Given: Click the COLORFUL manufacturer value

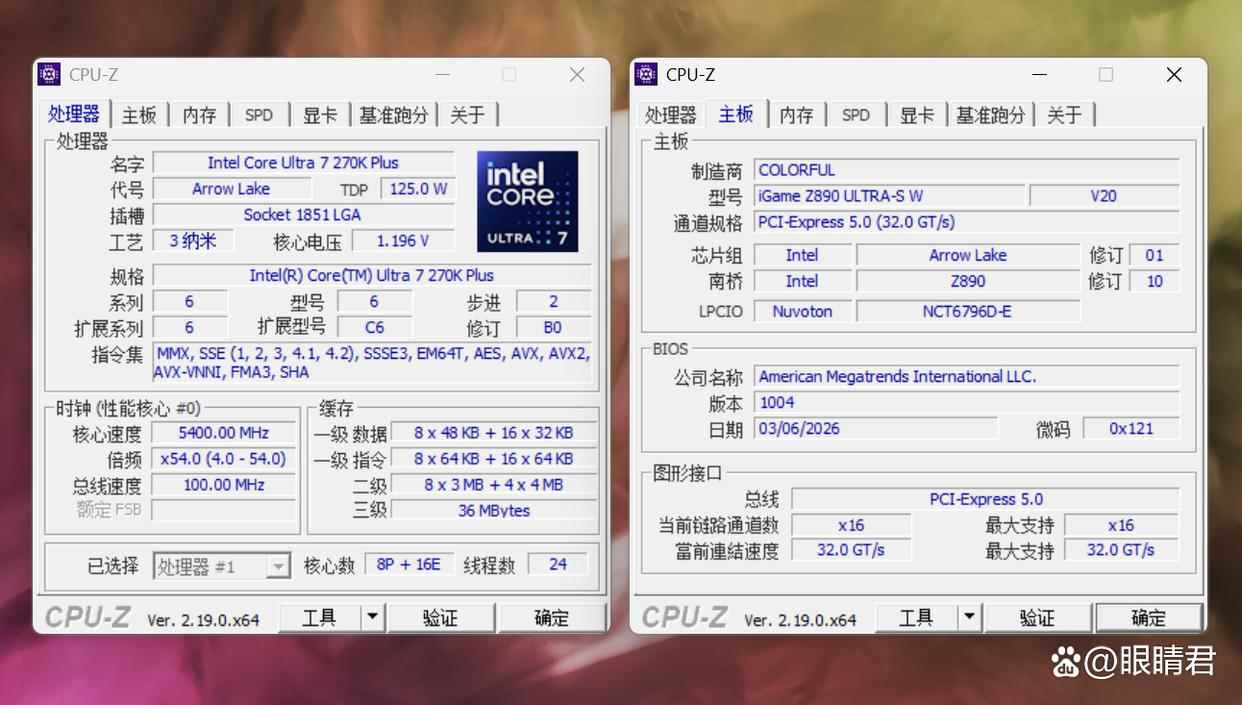Looking at the screenshot, I should (966, 170).
